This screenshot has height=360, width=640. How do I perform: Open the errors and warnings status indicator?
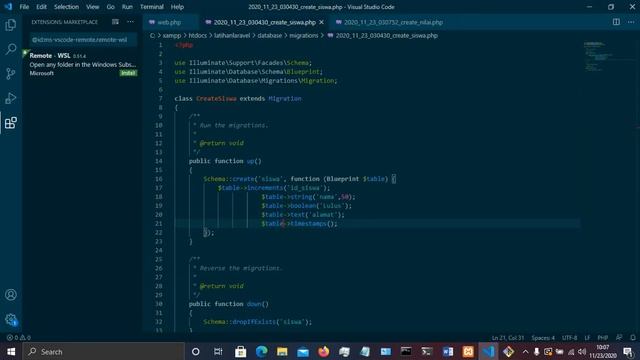point(19,338)
